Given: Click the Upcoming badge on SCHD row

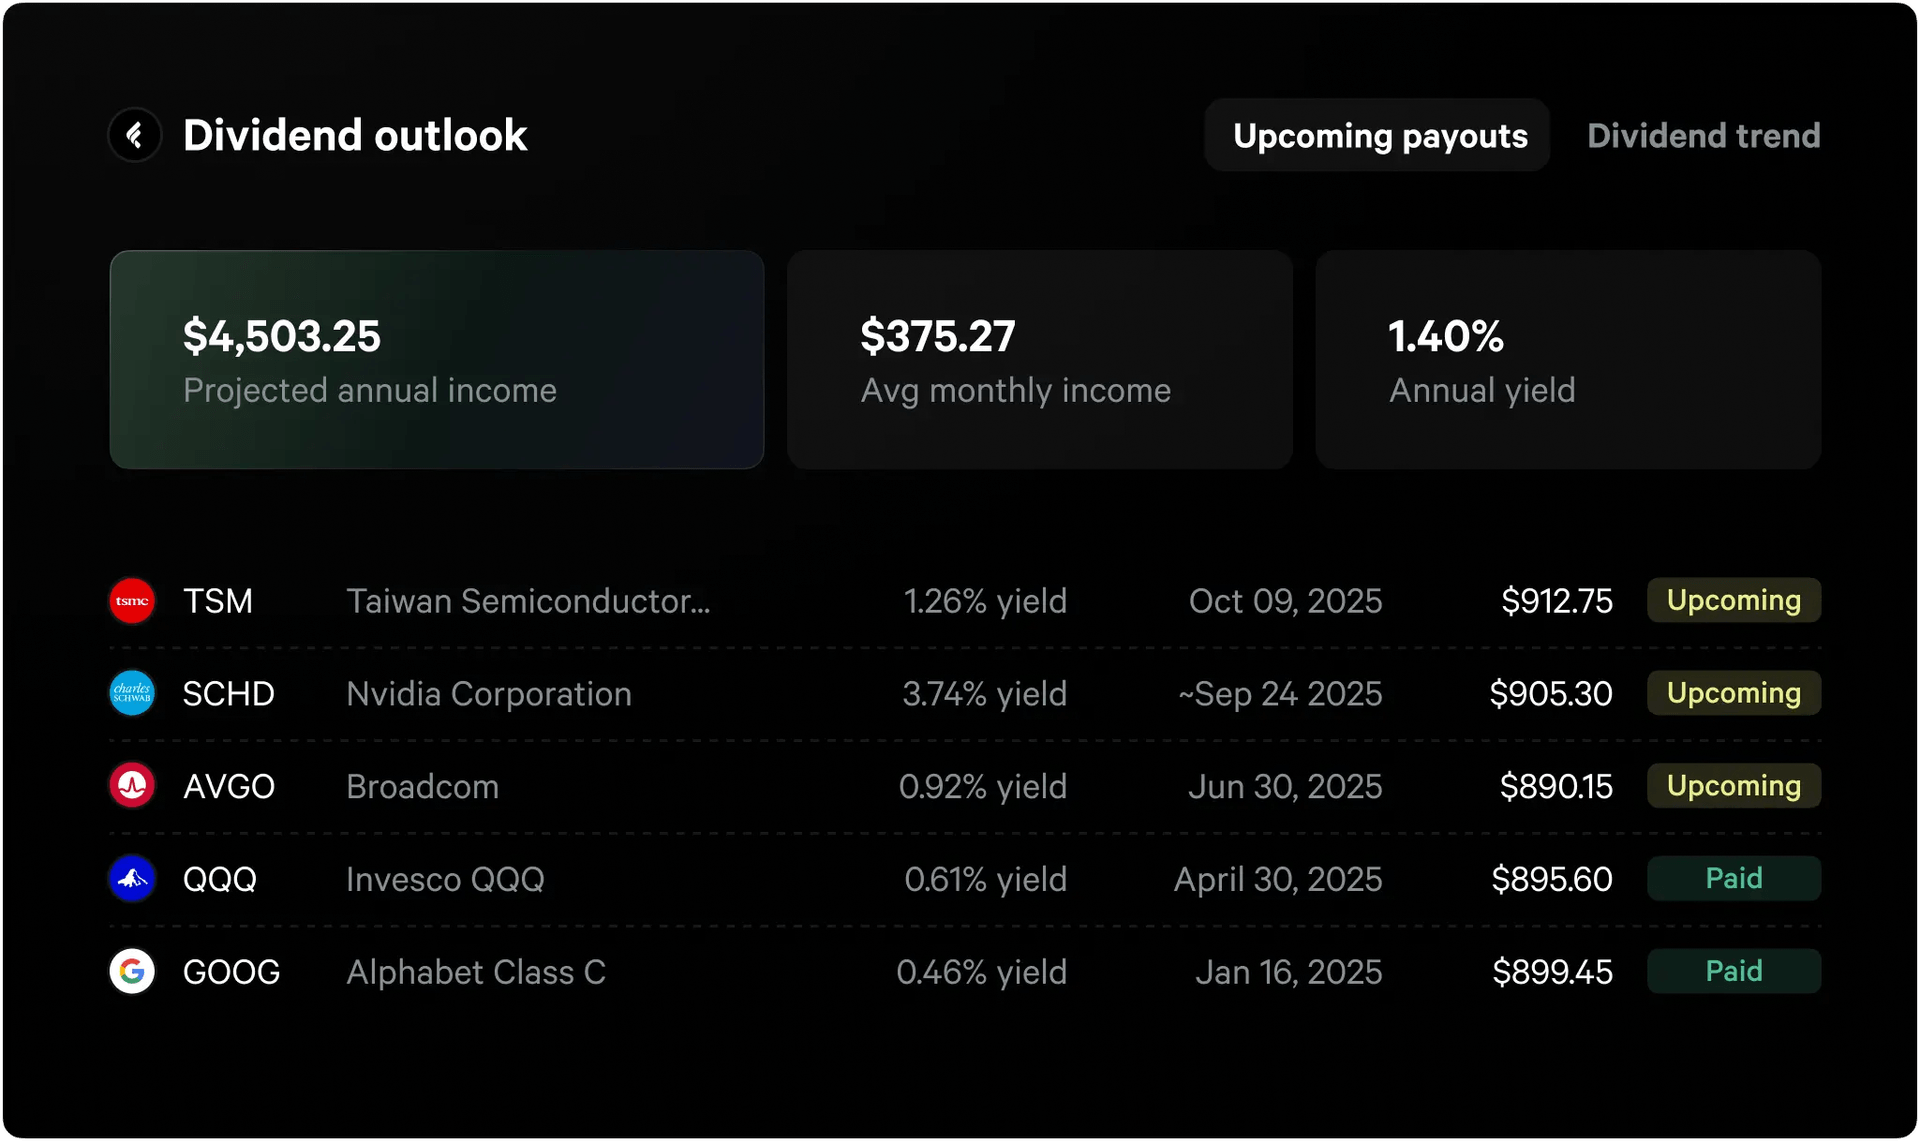Looking at the screenshot, I should 1733,693.
